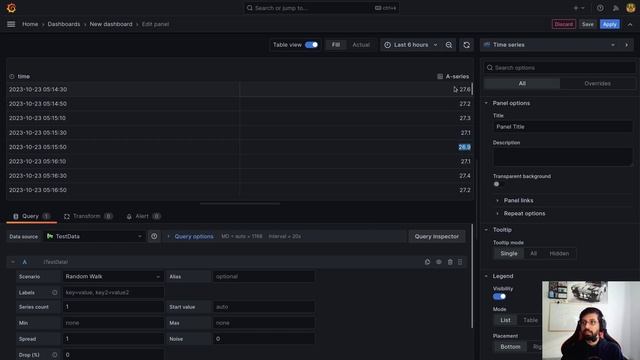640x360 pixels.
Task: Select the Actual display option
Action: [361, 45]
